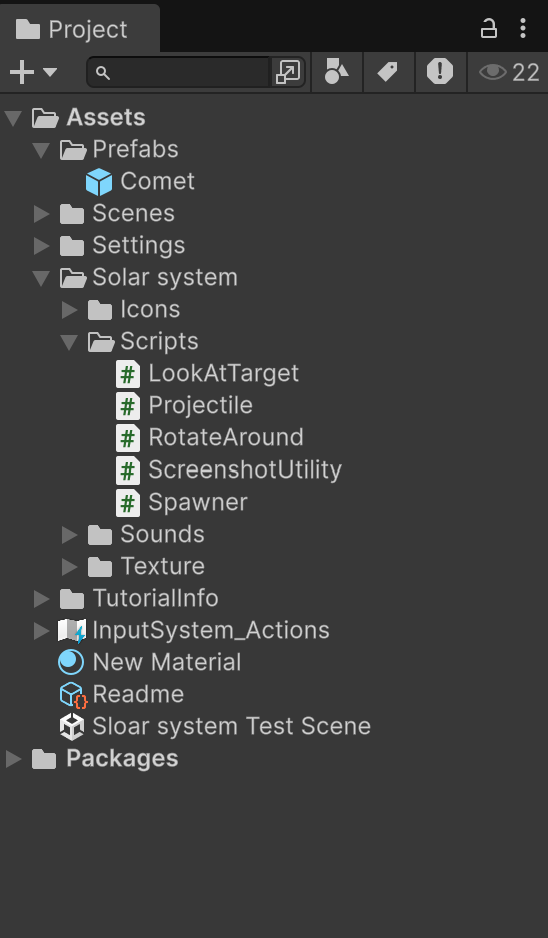Open the Search by Import Log Type icon

(440, 72)
